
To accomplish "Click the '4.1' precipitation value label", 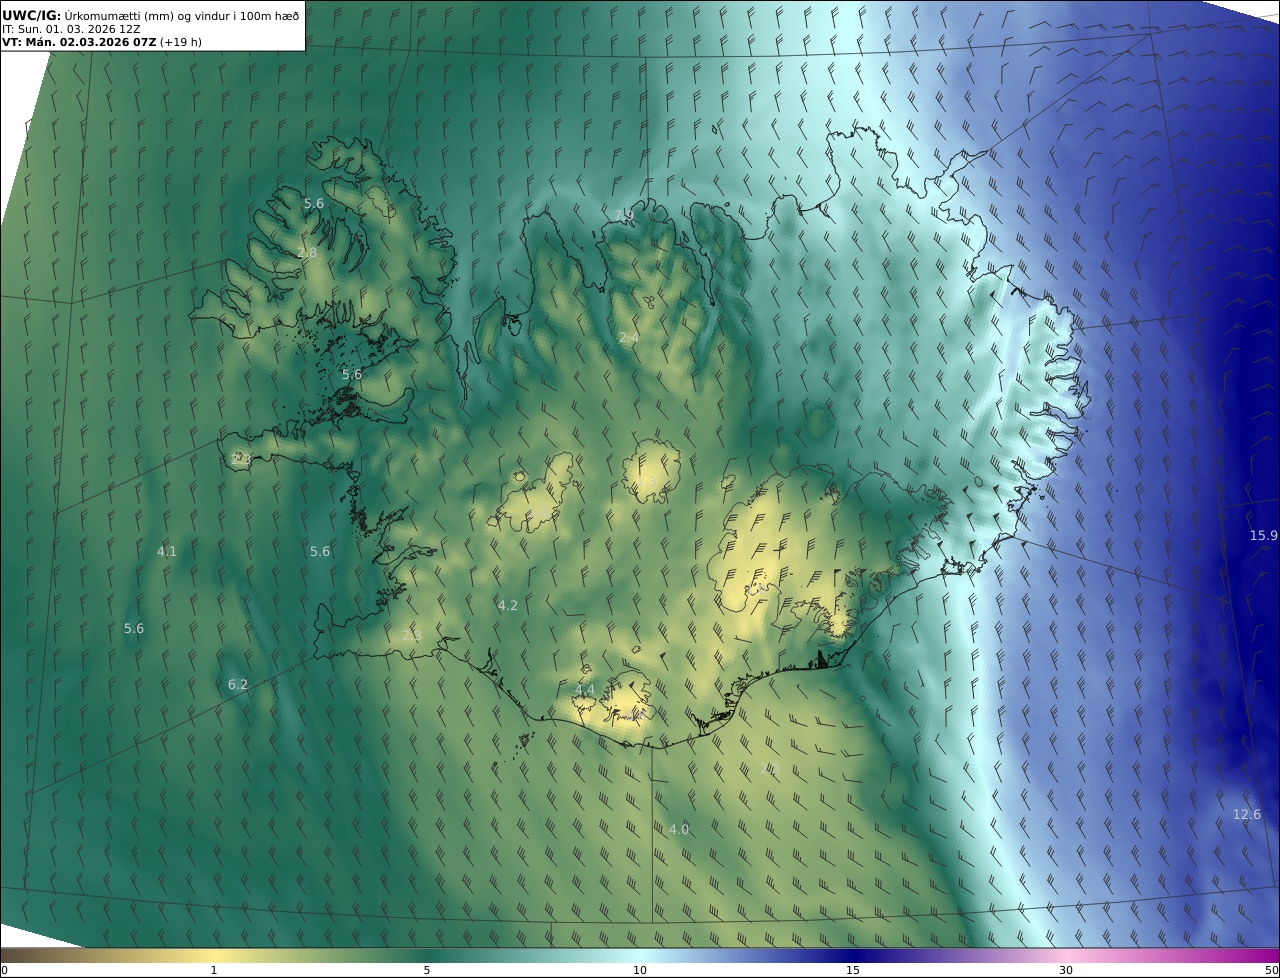I will 167,552.
